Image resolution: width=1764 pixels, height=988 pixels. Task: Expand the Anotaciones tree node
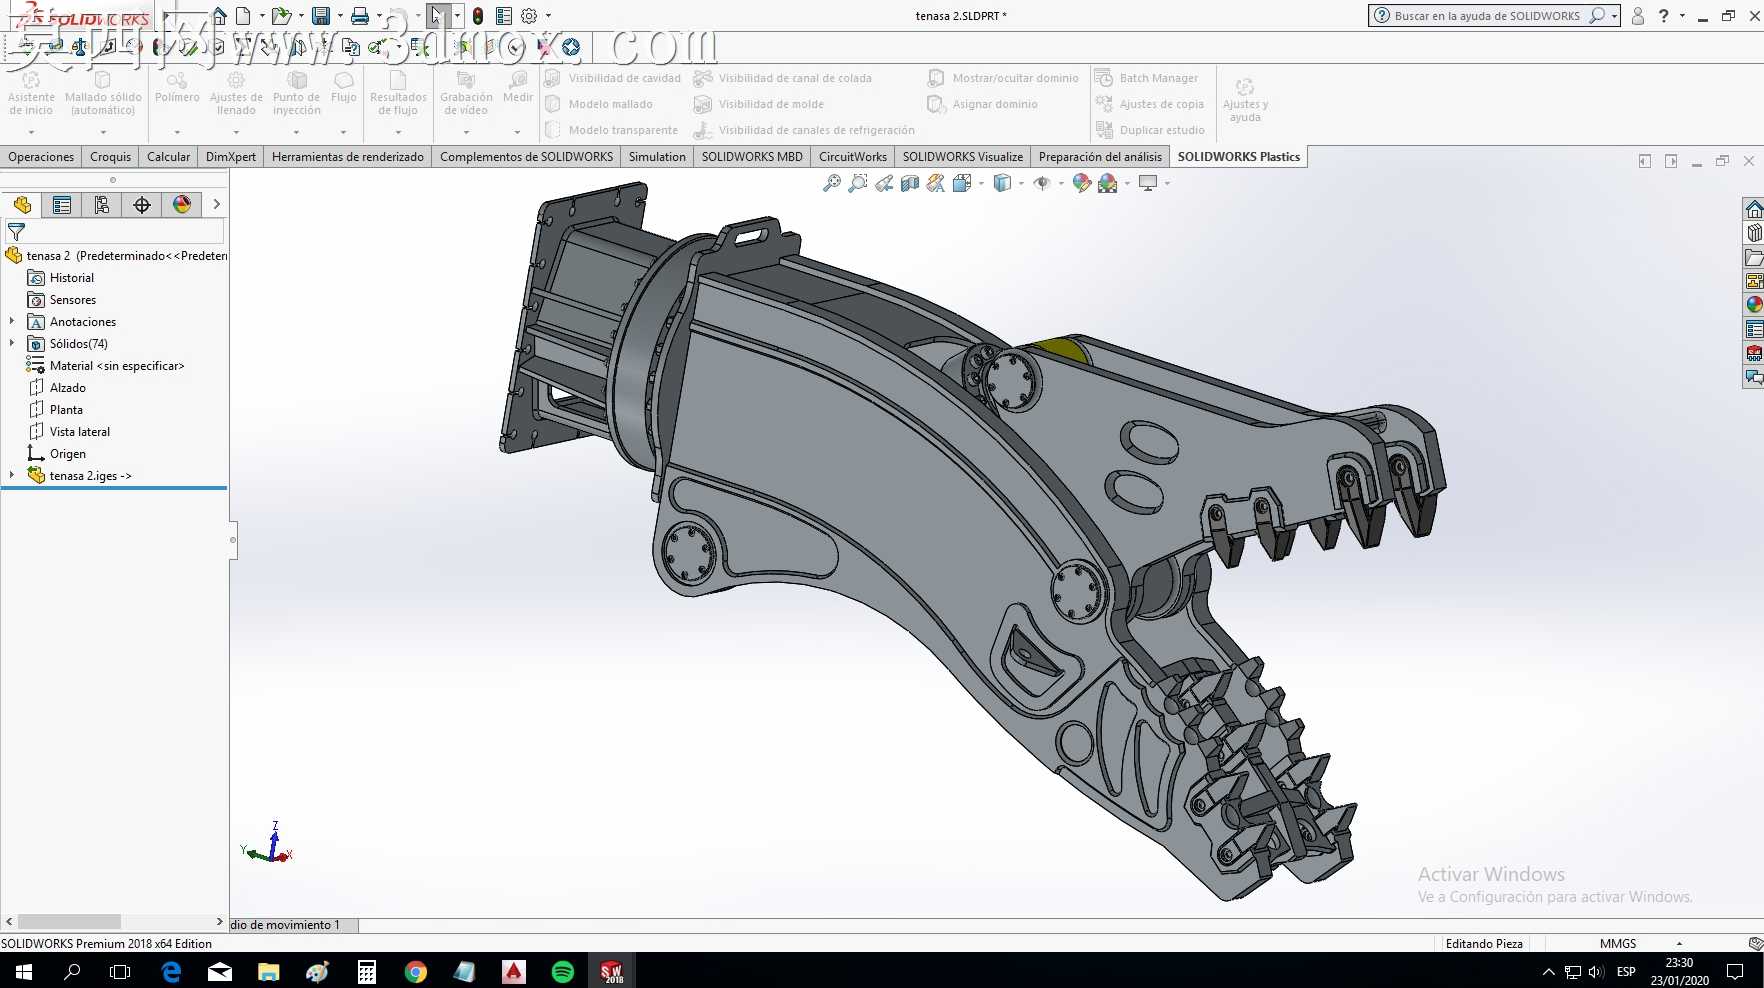pyautogui.click(x=12, y=321)
